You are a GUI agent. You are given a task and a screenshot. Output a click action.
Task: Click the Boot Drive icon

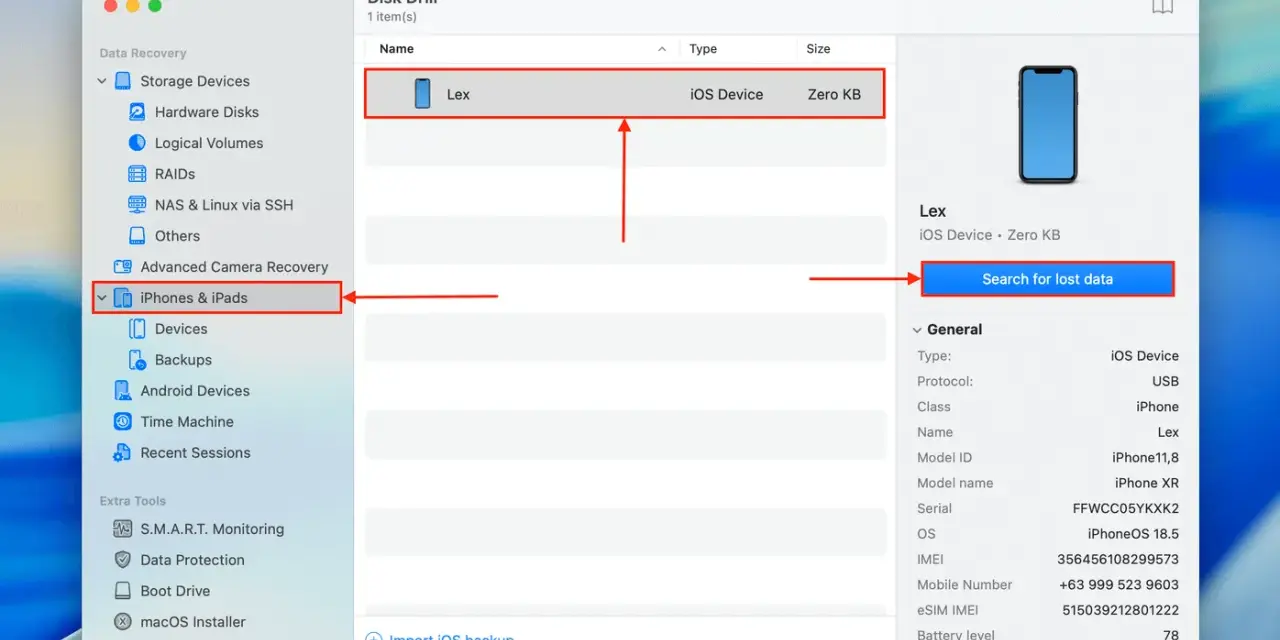pyautogui.click(x=122, y=591)
